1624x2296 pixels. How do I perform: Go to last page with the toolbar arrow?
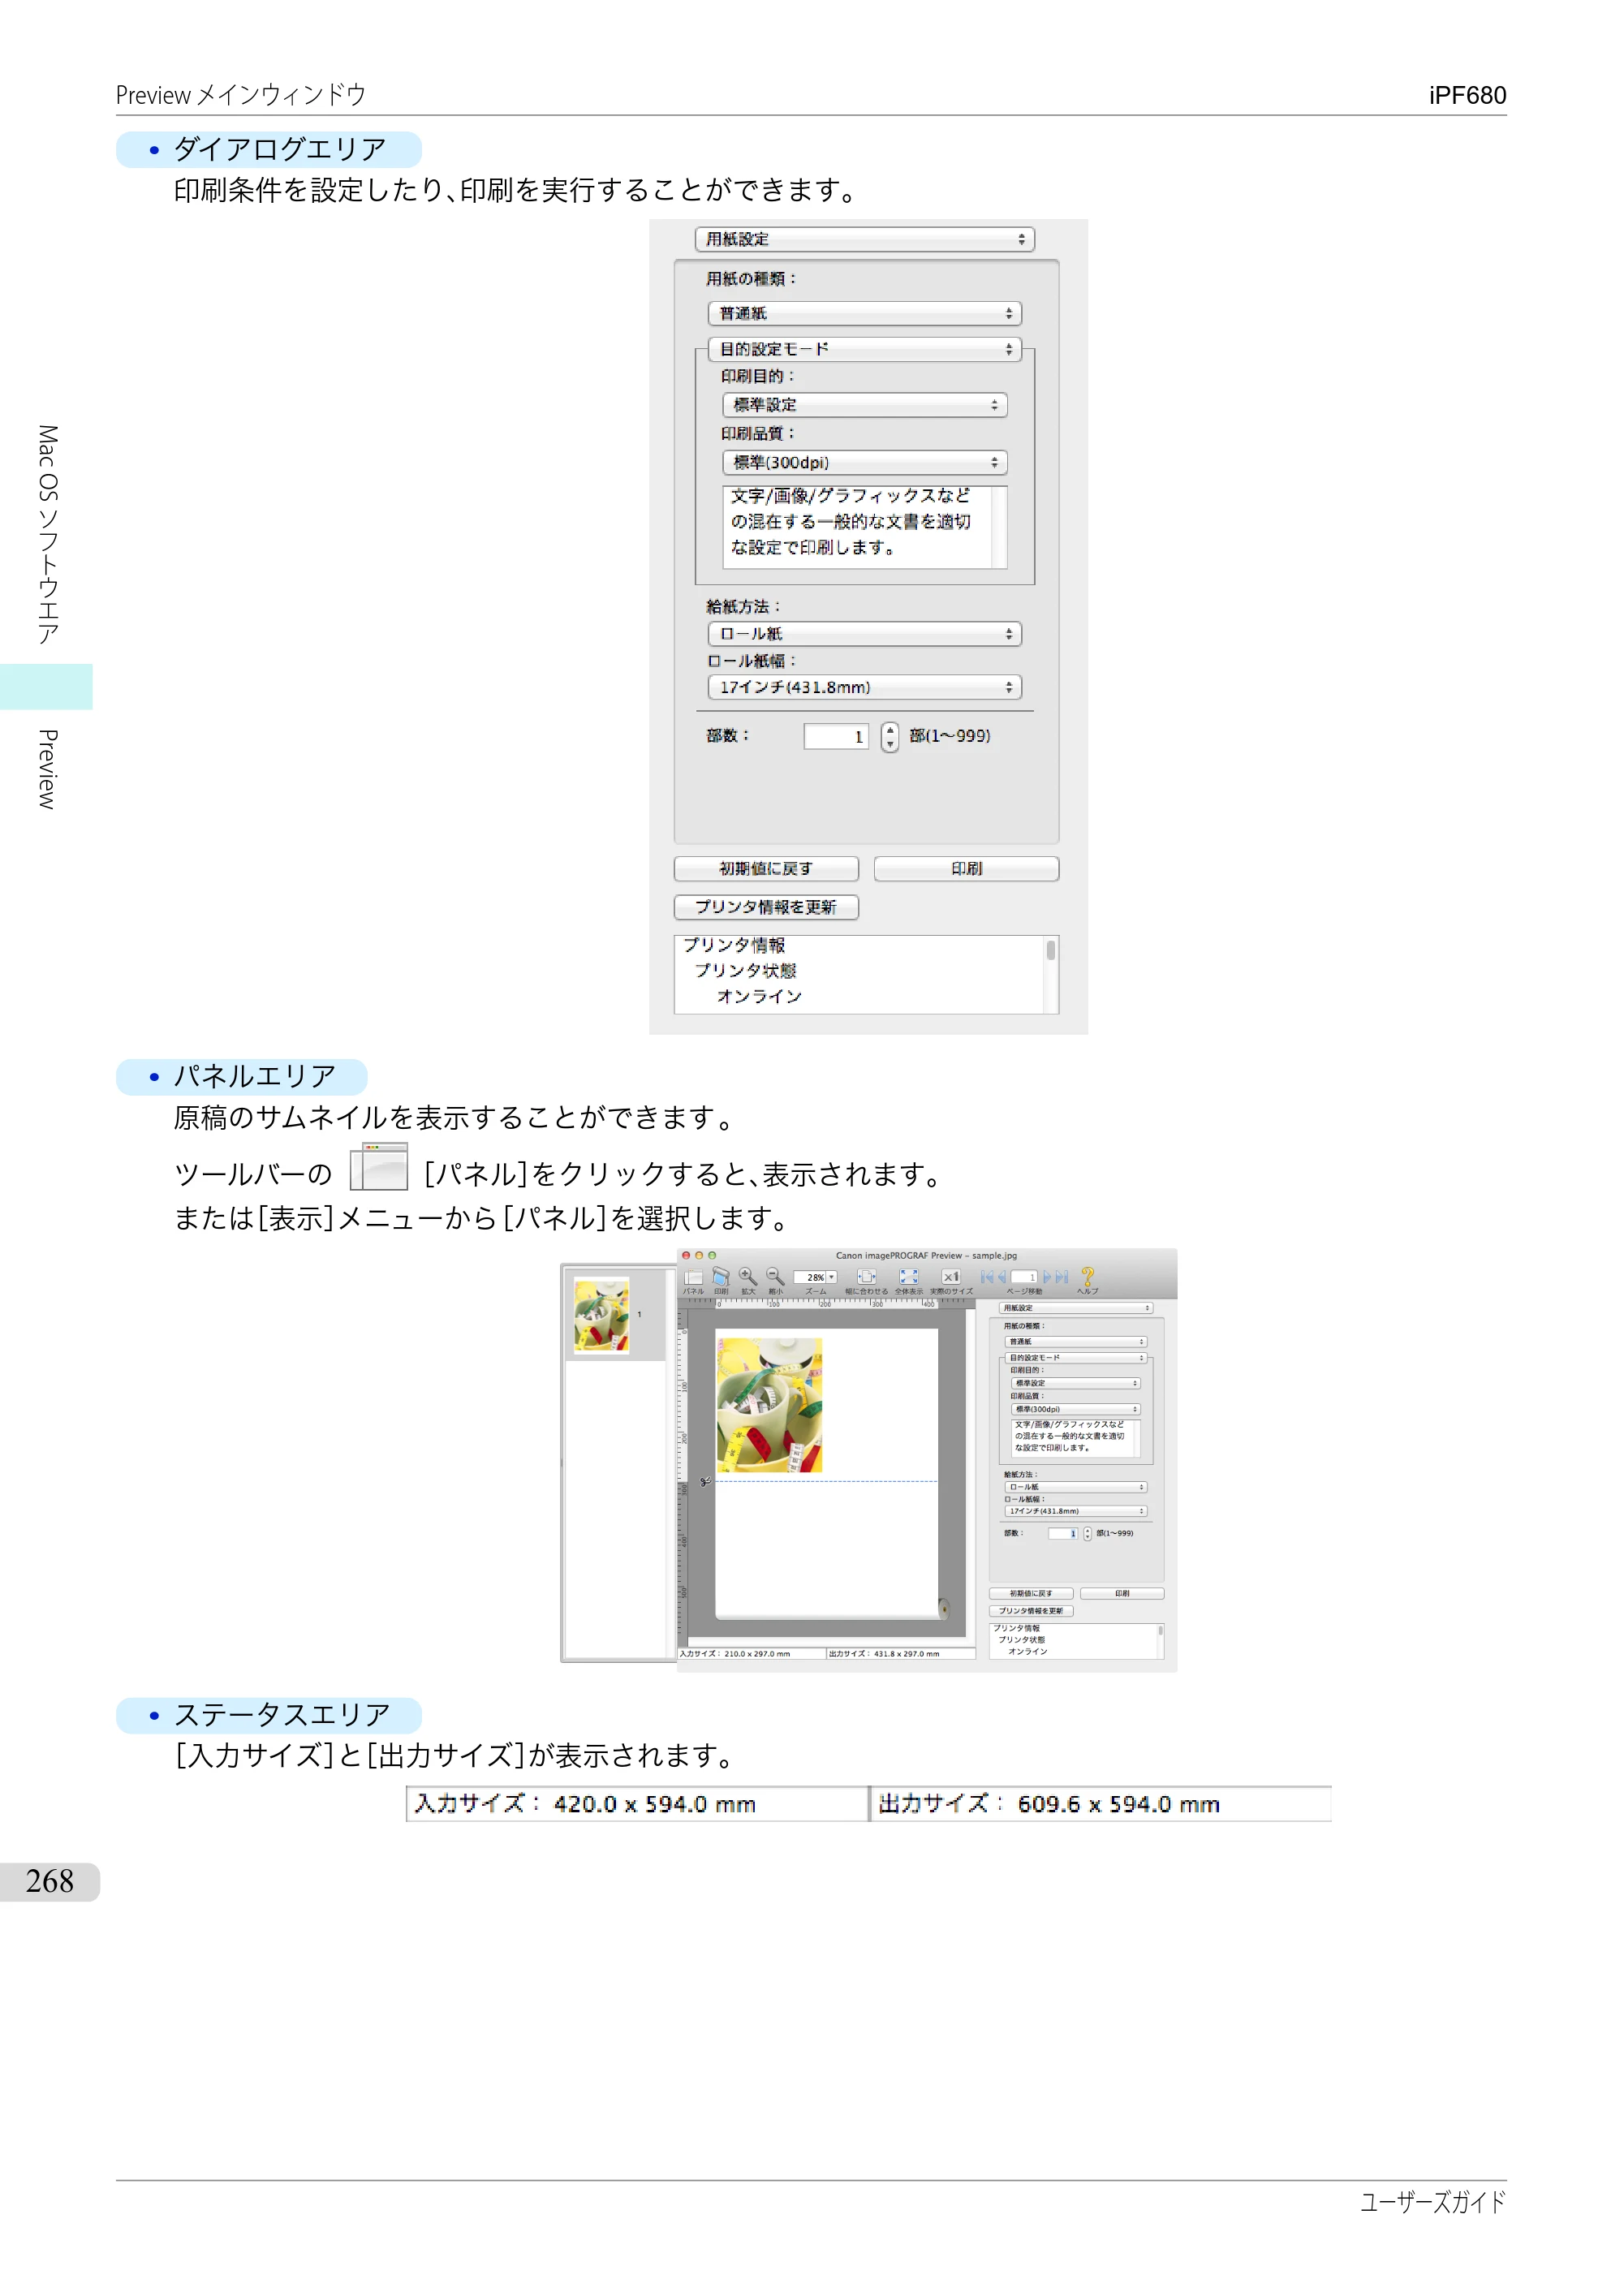point(1062,1277)
